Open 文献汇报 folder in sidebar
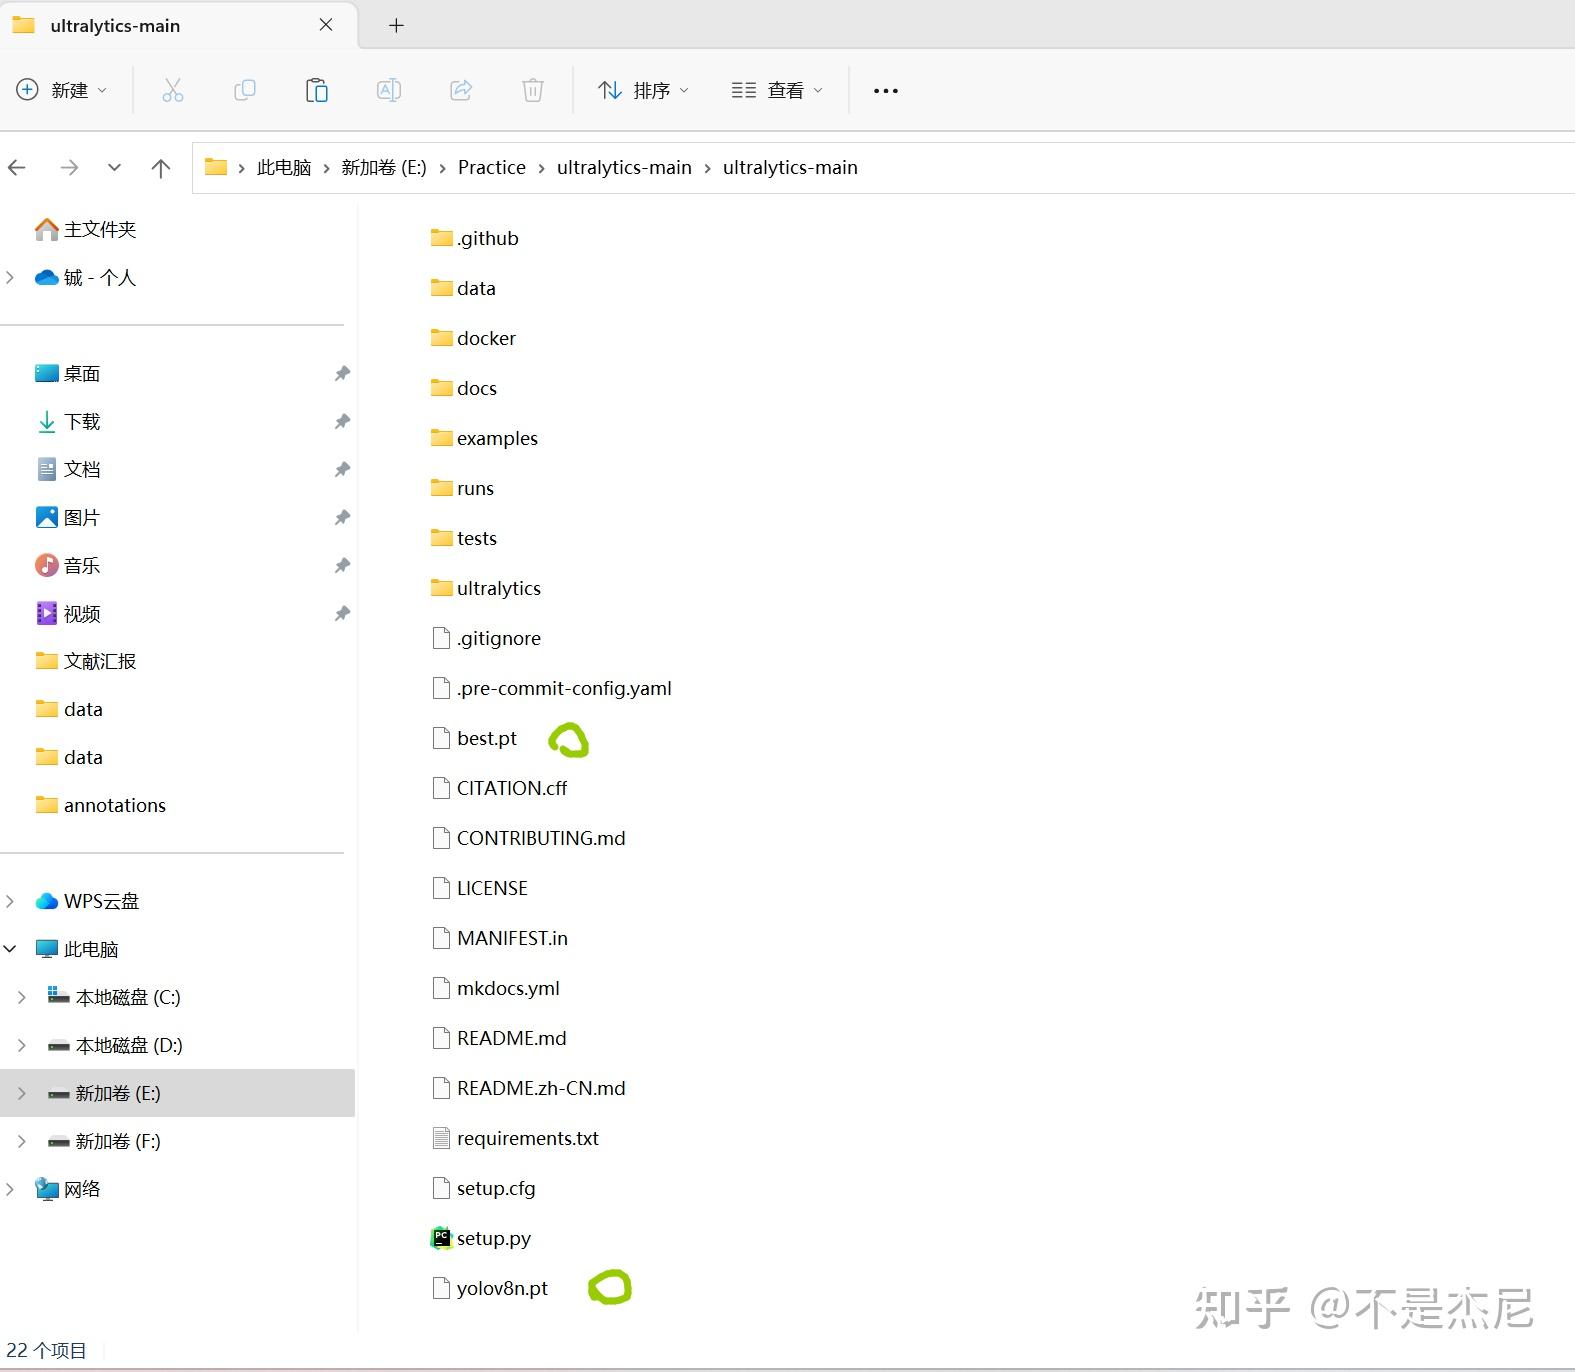1575x1372 pixels. pos(85,661)
